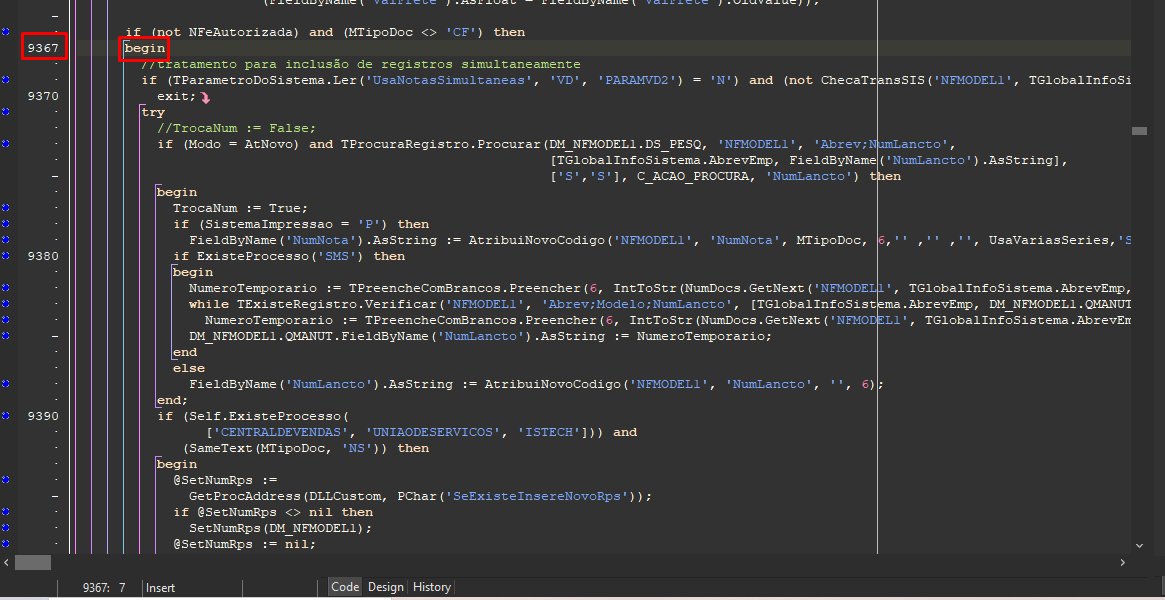Click the vertical scrollbar down arrow
Image resolution: width=1165 pixels, height=600 pixels.
1140,545
